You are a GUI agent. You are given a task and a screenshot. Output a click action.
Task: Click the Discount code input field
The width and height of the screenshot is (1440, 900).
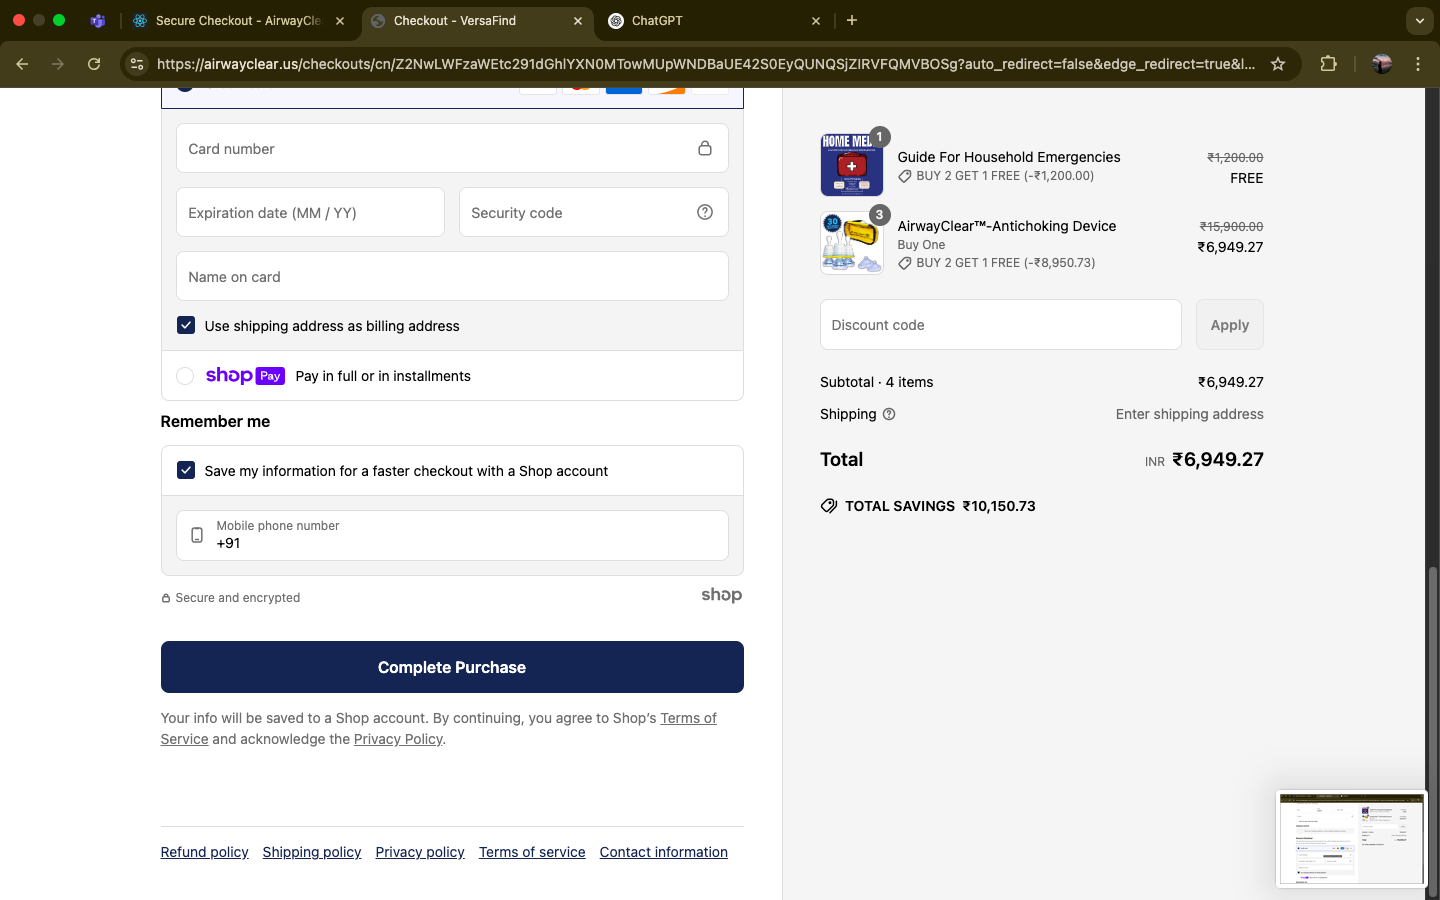(1000, 325)
